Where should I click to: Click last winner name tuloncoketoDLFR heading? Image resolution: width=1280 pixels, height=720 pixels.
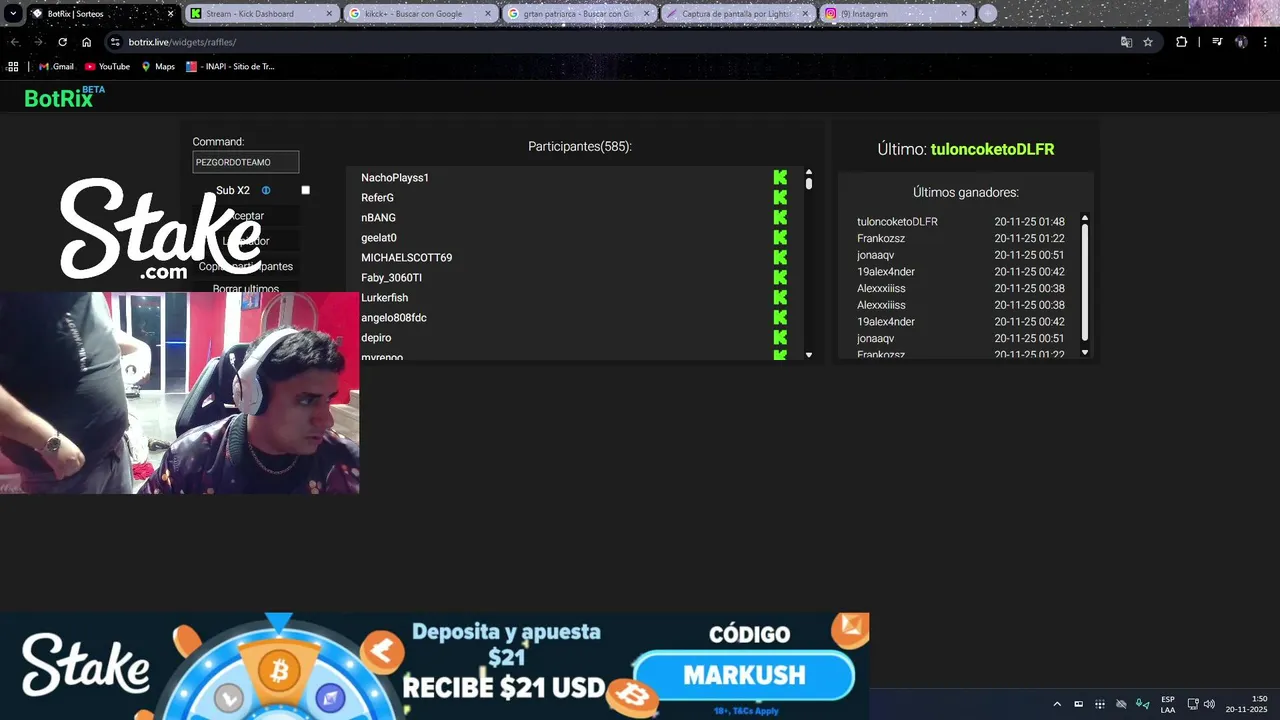tap(992, 149)
